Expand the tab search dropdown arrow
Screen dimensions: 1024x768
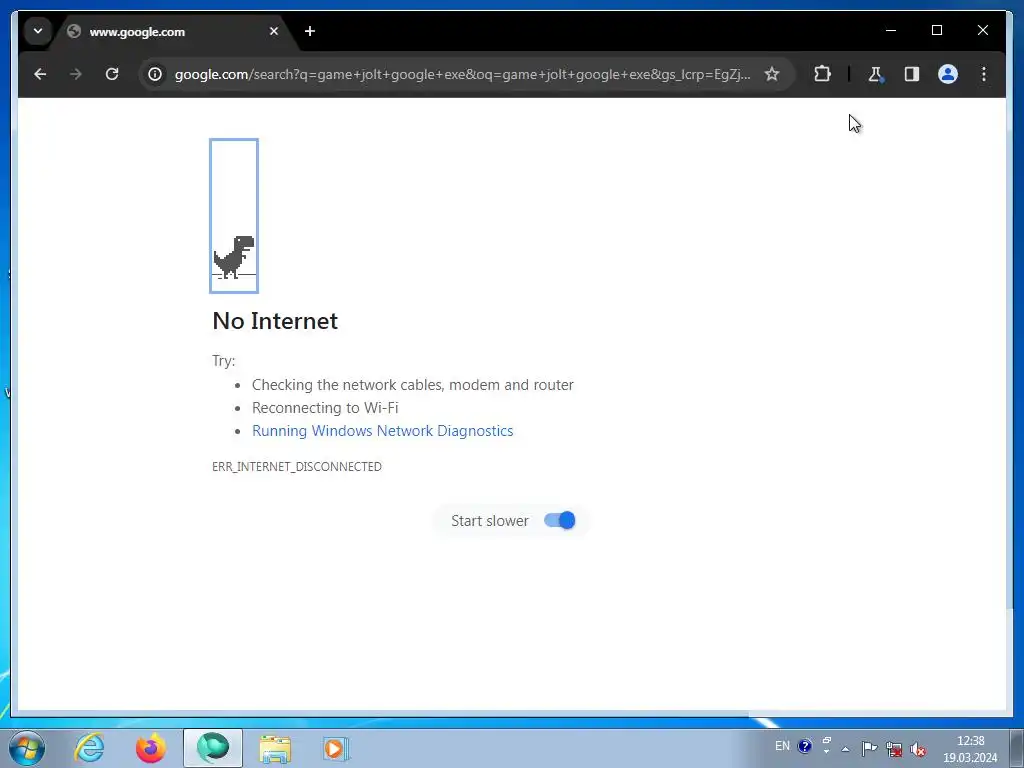(38, 31)
